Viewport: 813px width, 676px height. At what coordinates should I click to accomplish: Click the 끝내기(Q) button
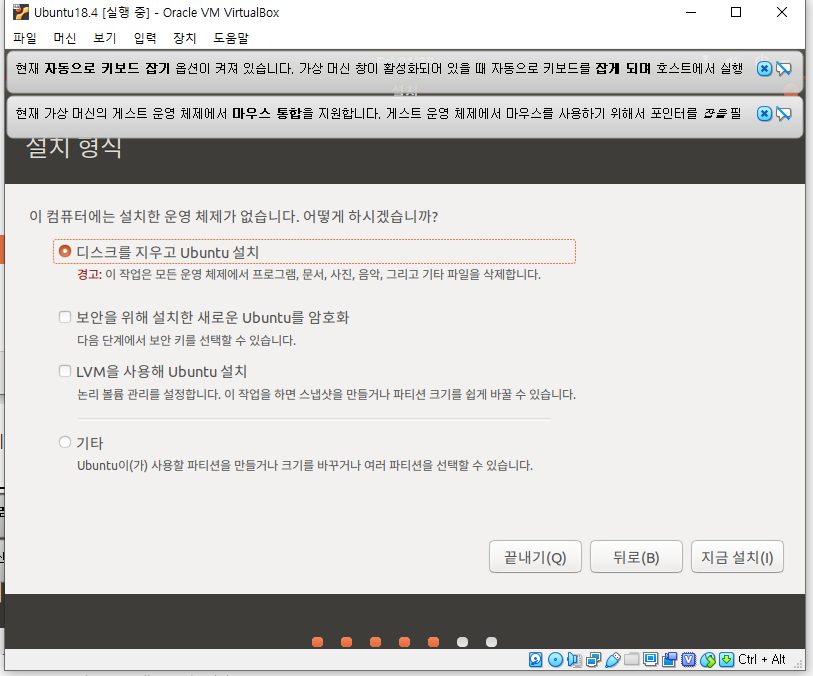tap(535, 557)
